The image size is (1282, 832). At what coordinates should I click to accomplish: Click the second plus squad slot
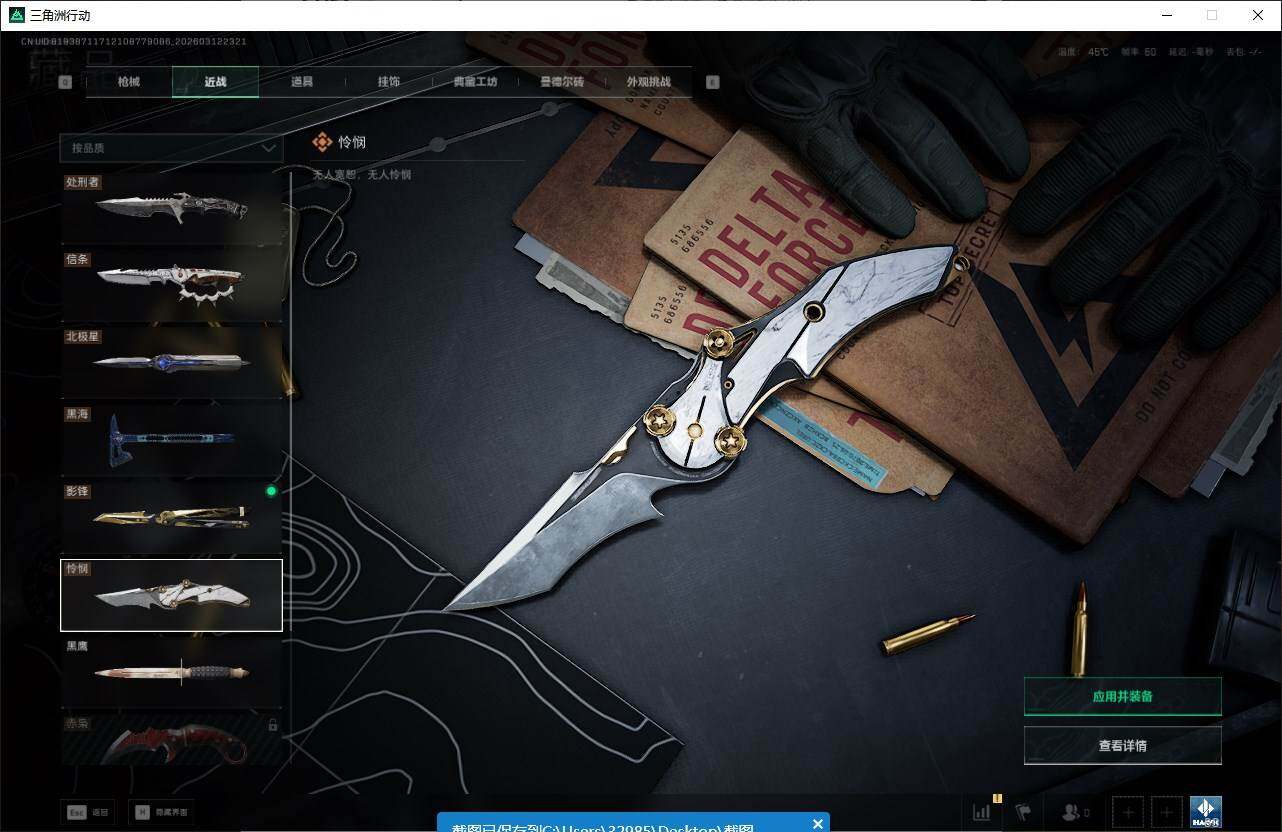point(1166,812)
